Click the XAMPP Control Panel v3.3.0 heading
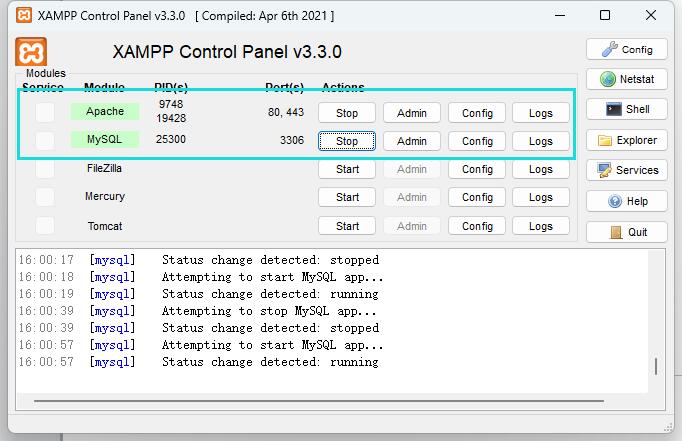This screenshot has width=682, height=441. [x=227, y=52]
